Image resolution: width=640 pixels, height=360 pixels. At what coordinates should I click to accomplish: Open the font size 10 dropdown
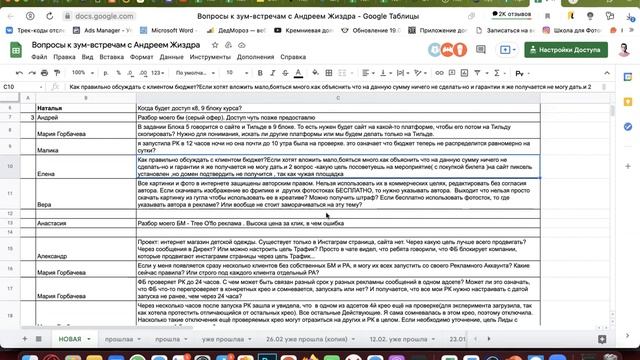point(237,73)
